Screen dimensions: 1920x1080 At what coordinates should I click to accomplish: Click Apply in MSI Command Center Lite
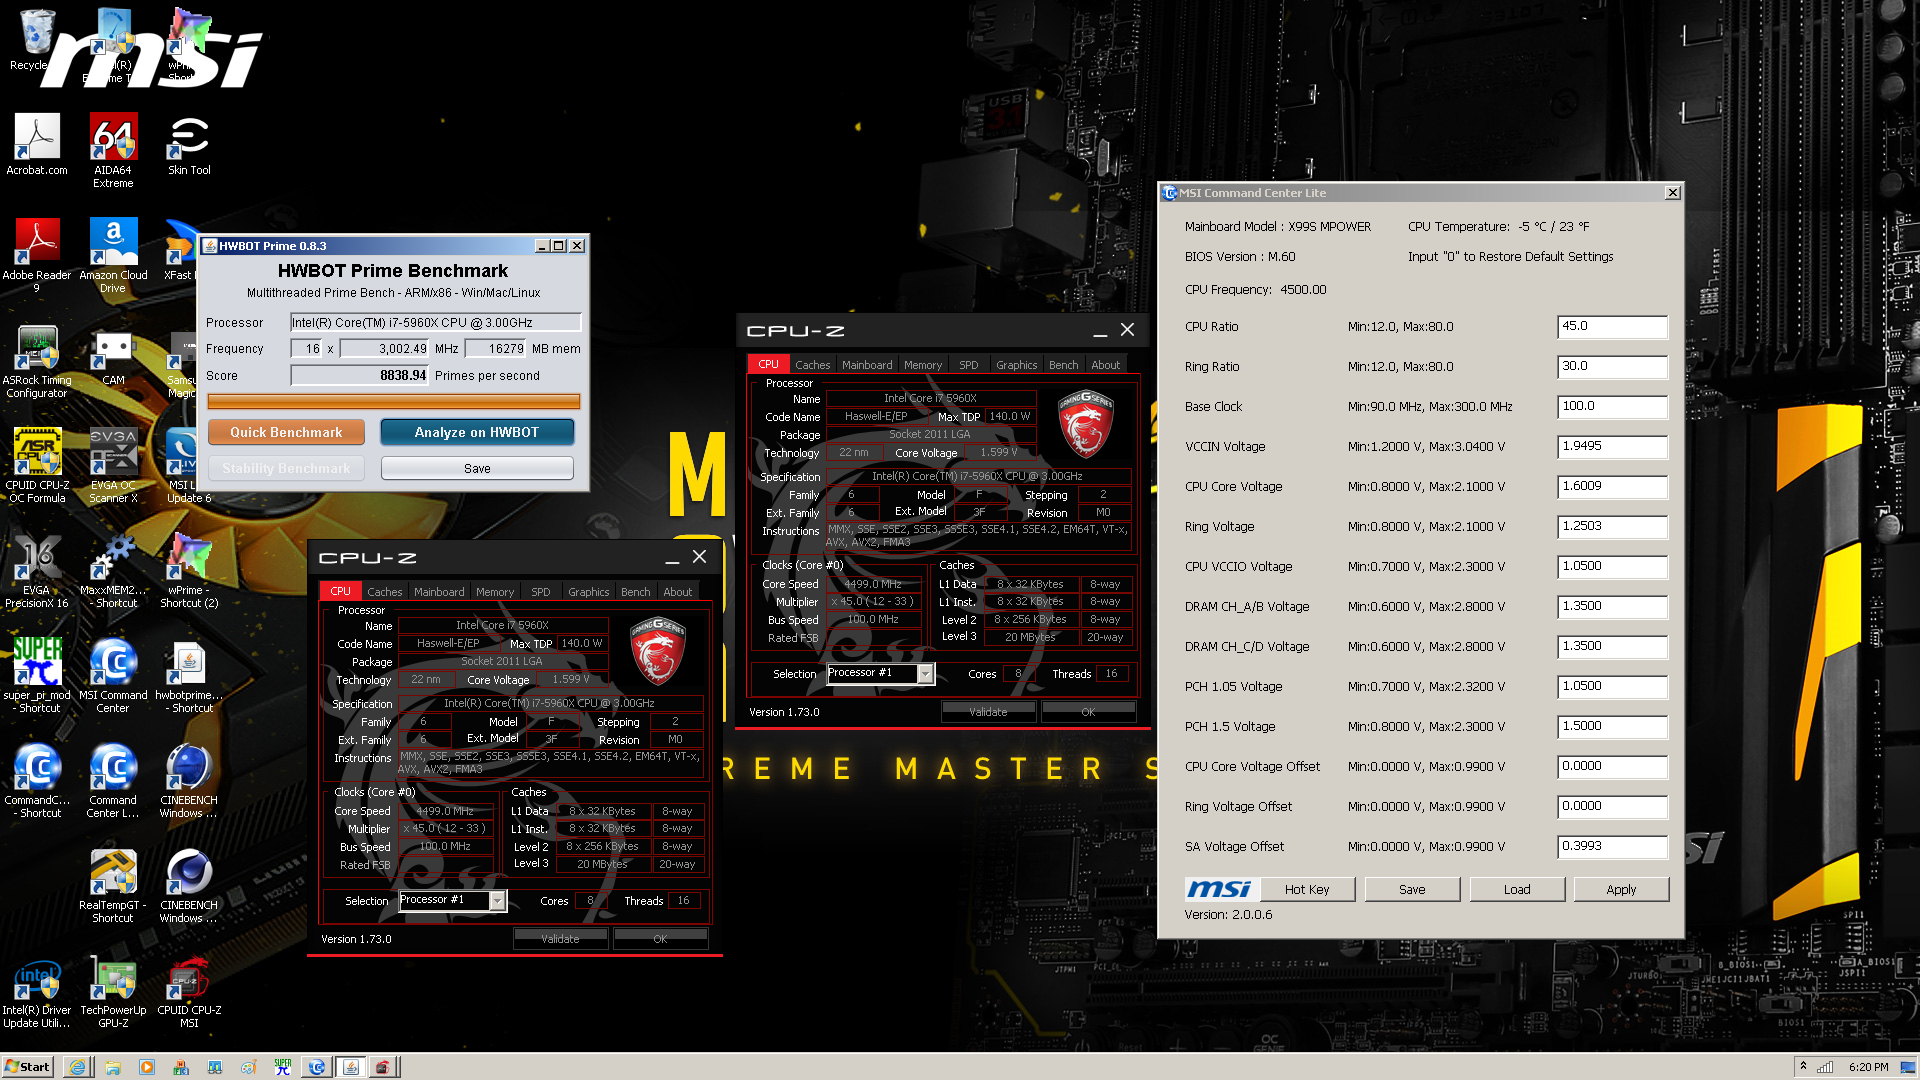tap(1621, 889)
